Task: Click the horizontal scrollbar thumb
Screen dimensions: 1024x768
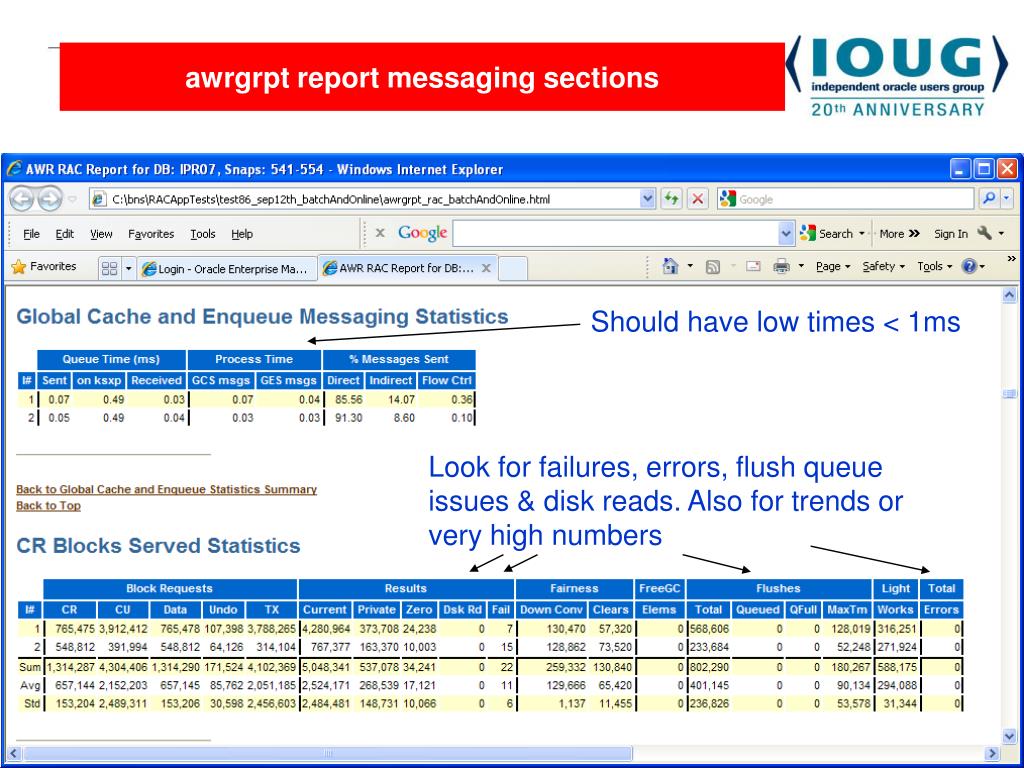Action: click(328, 753)
